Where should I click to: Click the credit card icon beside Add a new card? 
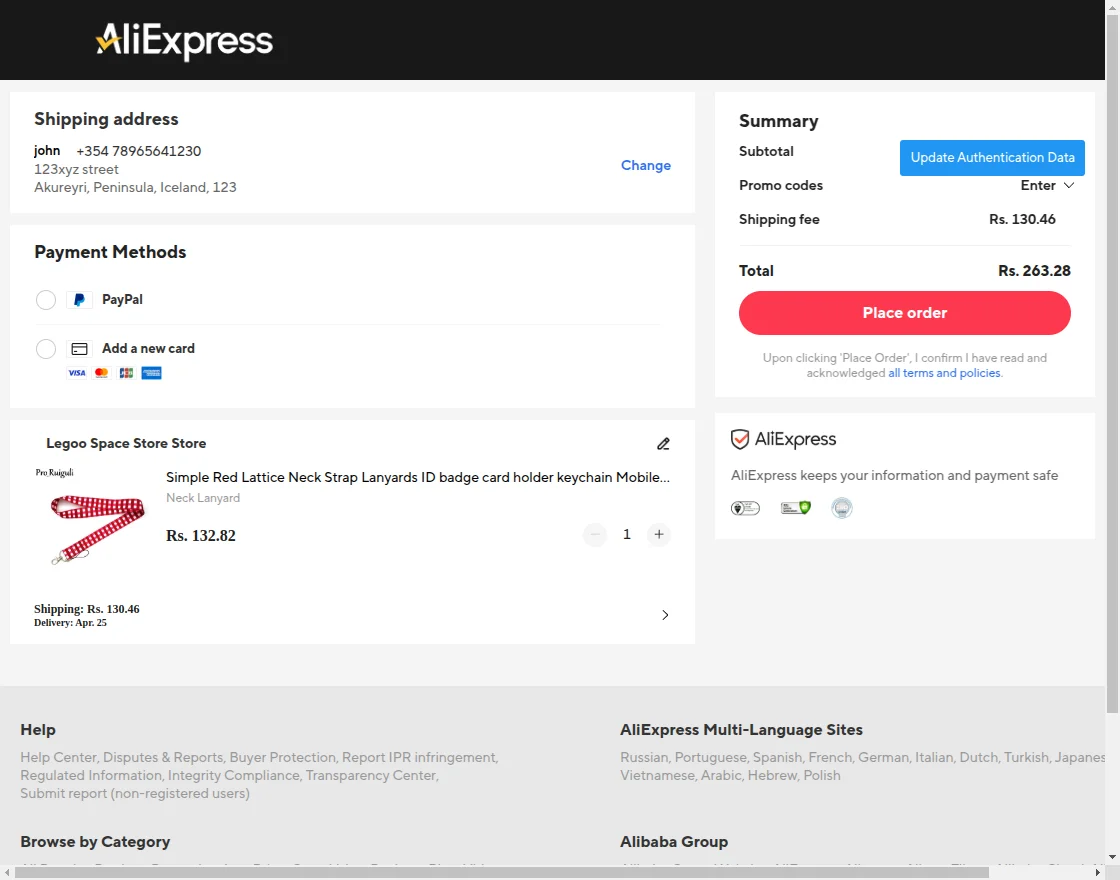tap(79, 349)
